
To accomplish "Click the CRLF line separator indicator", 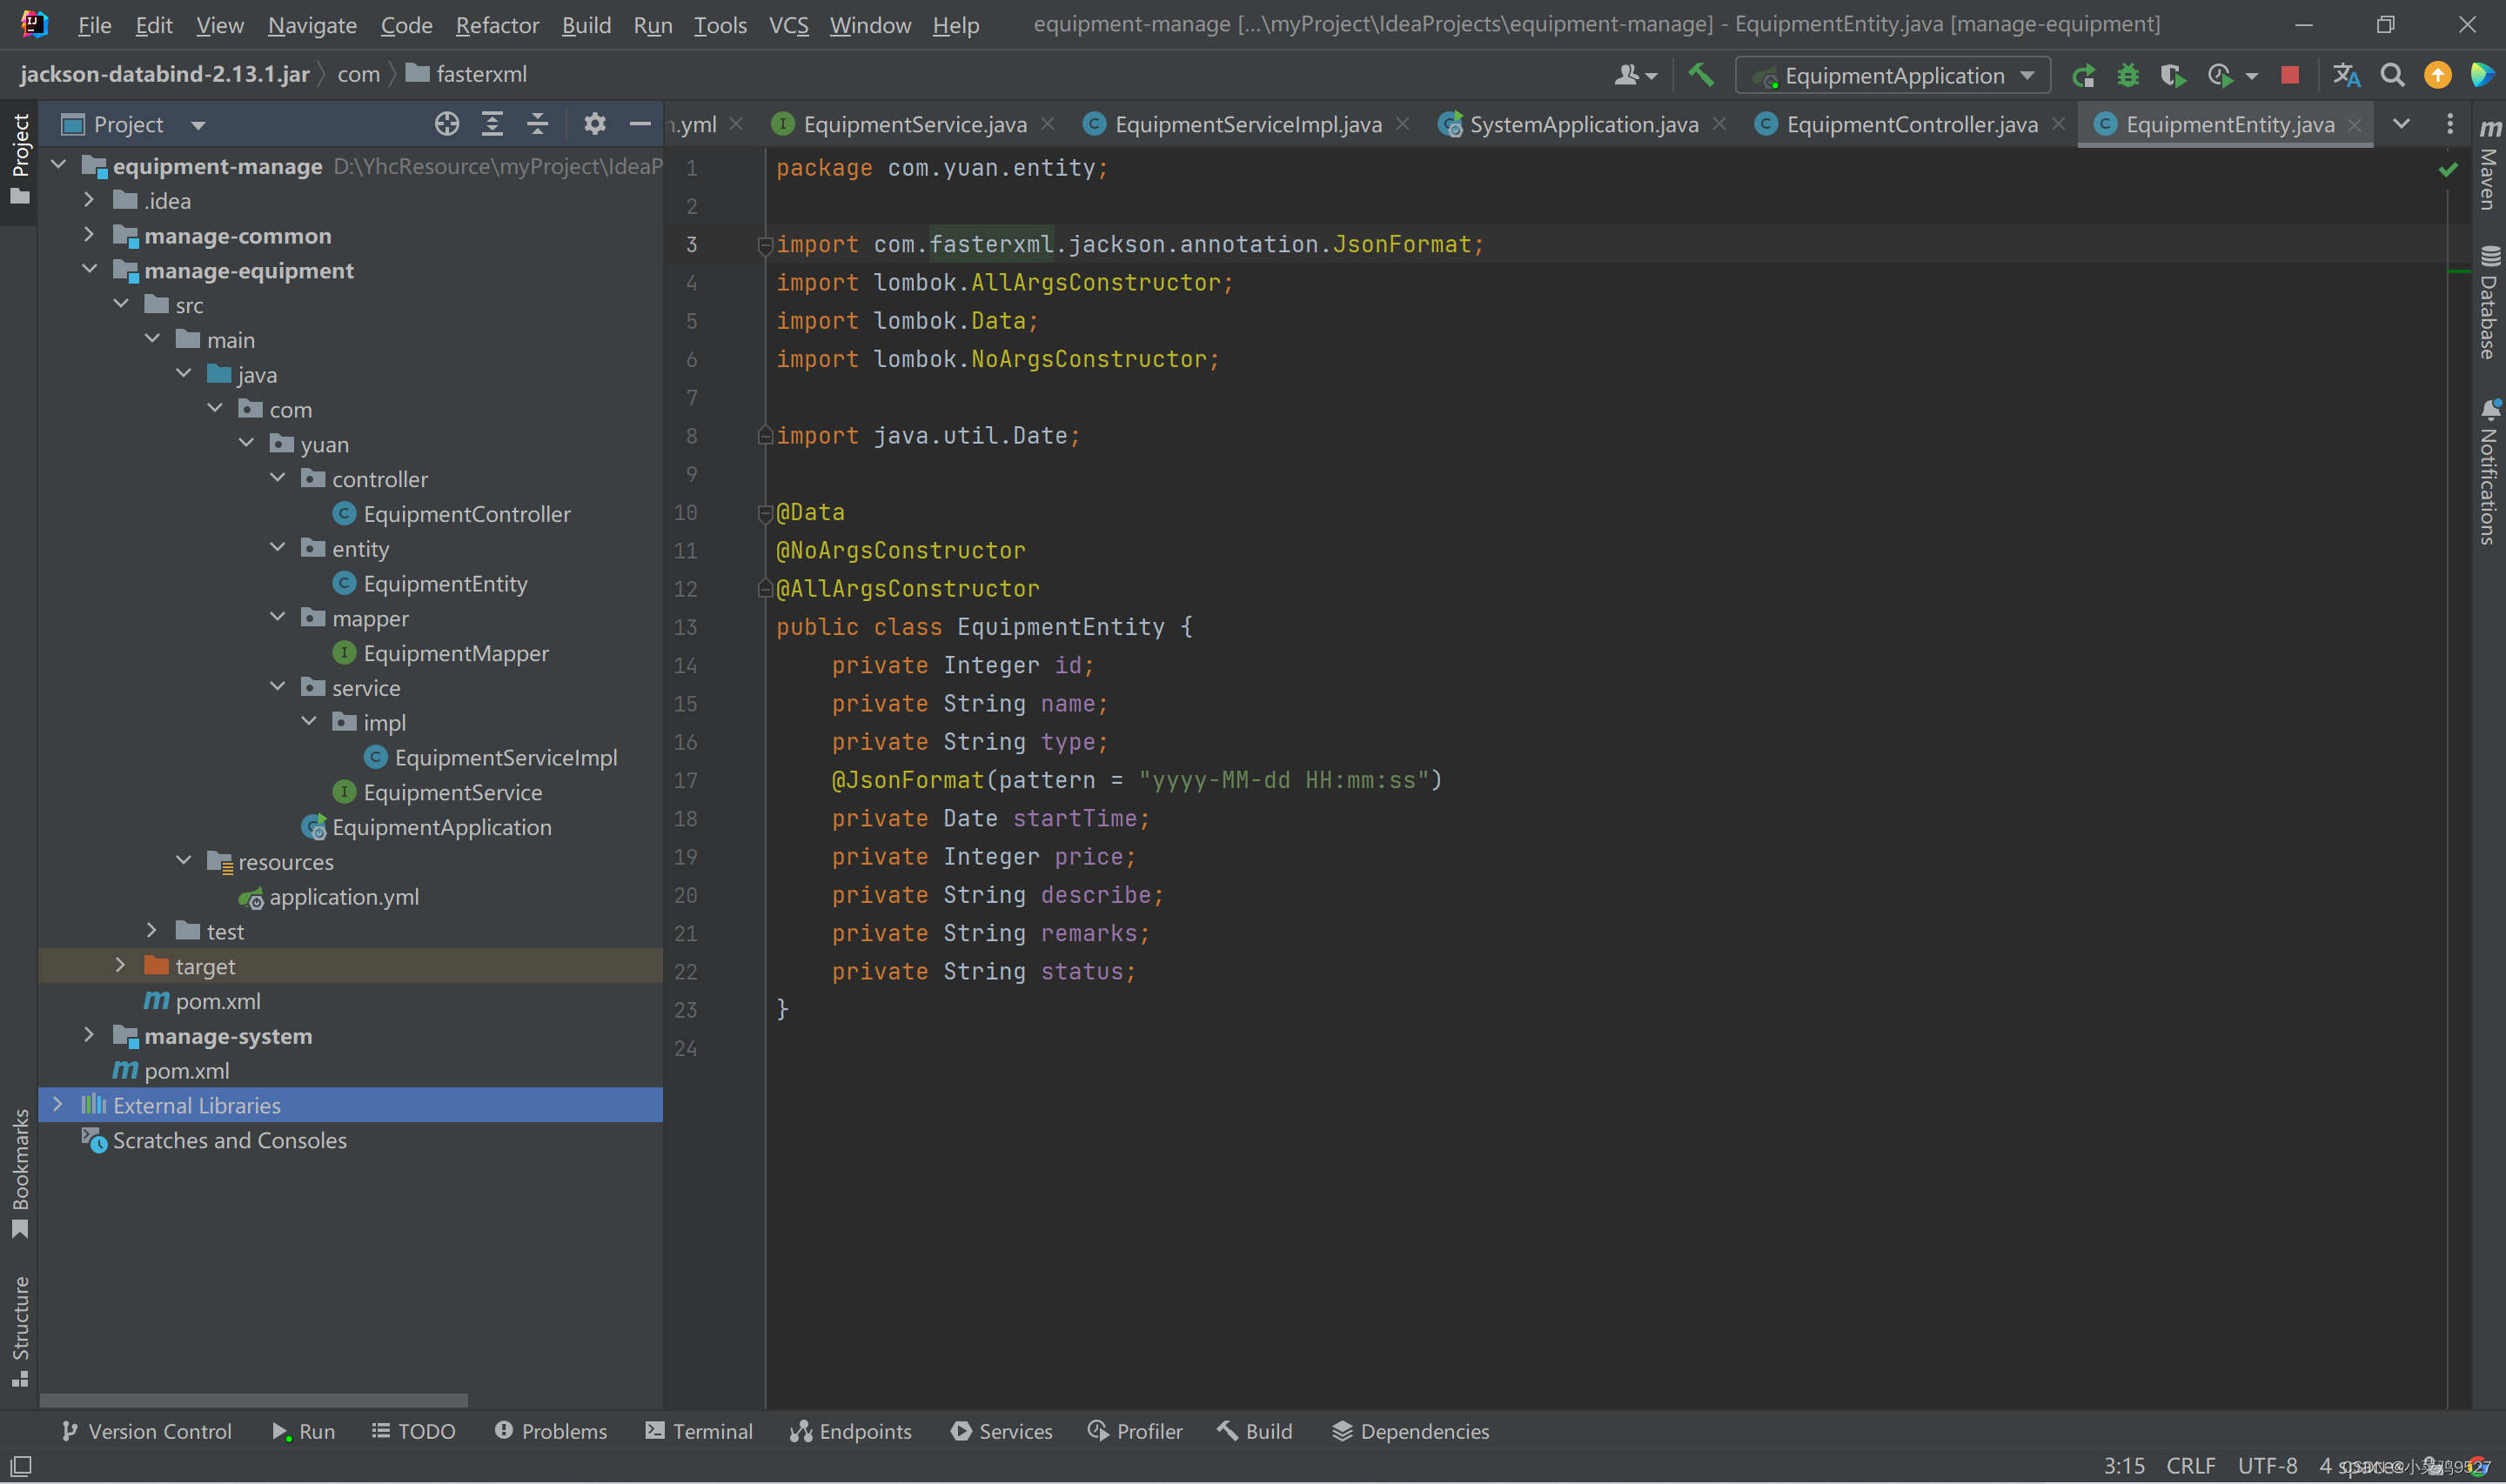I will coord(2190,1465).
